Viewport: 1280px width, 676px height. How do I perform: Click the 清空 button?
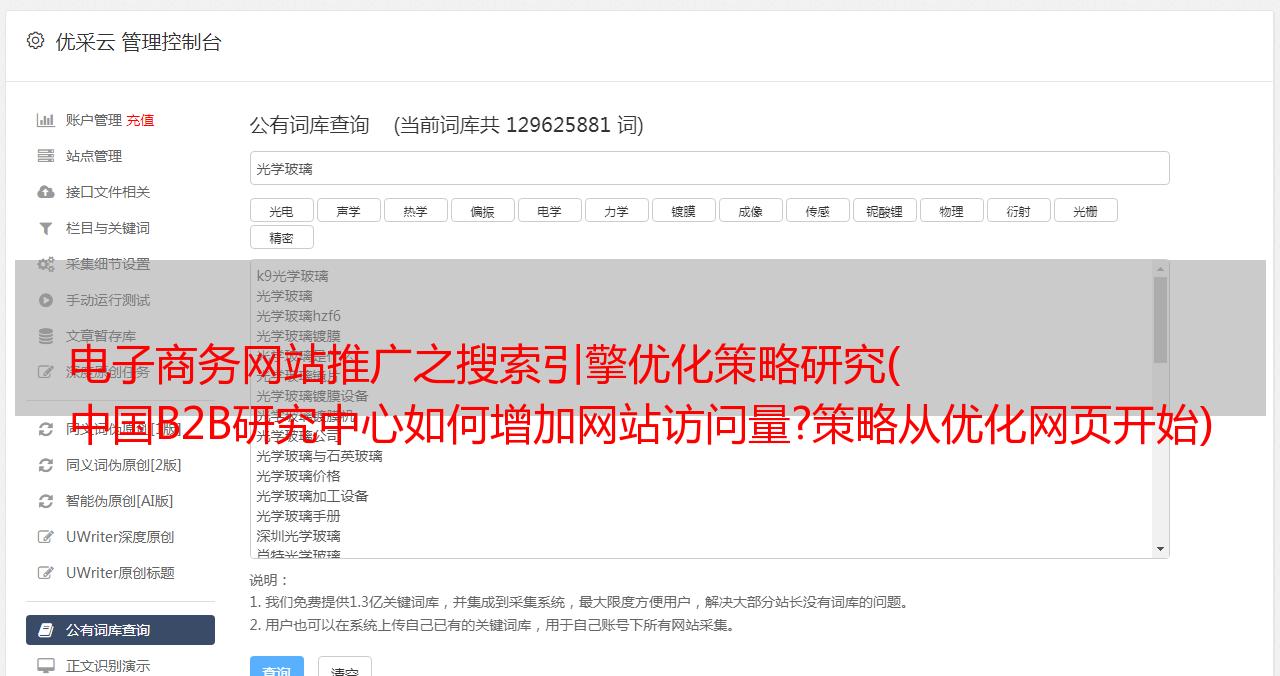[345, 668]
